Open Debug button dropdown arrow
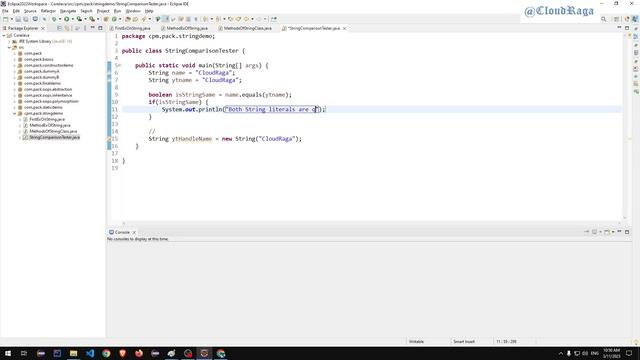640x360 pixels. coord(60,19)
